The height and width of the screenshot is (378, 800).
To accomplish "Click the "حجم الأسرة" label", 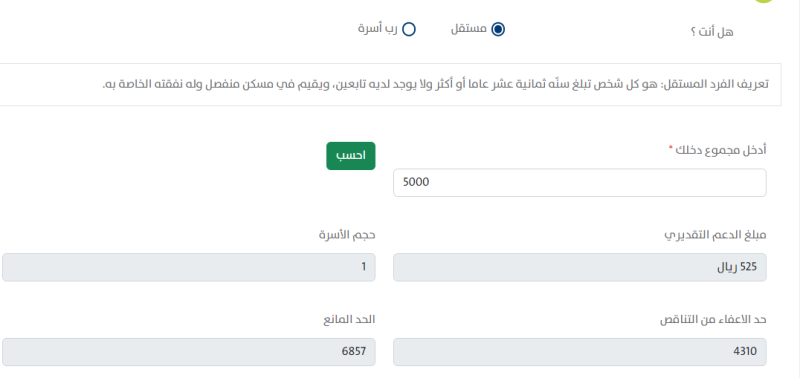I will [347, 235].
